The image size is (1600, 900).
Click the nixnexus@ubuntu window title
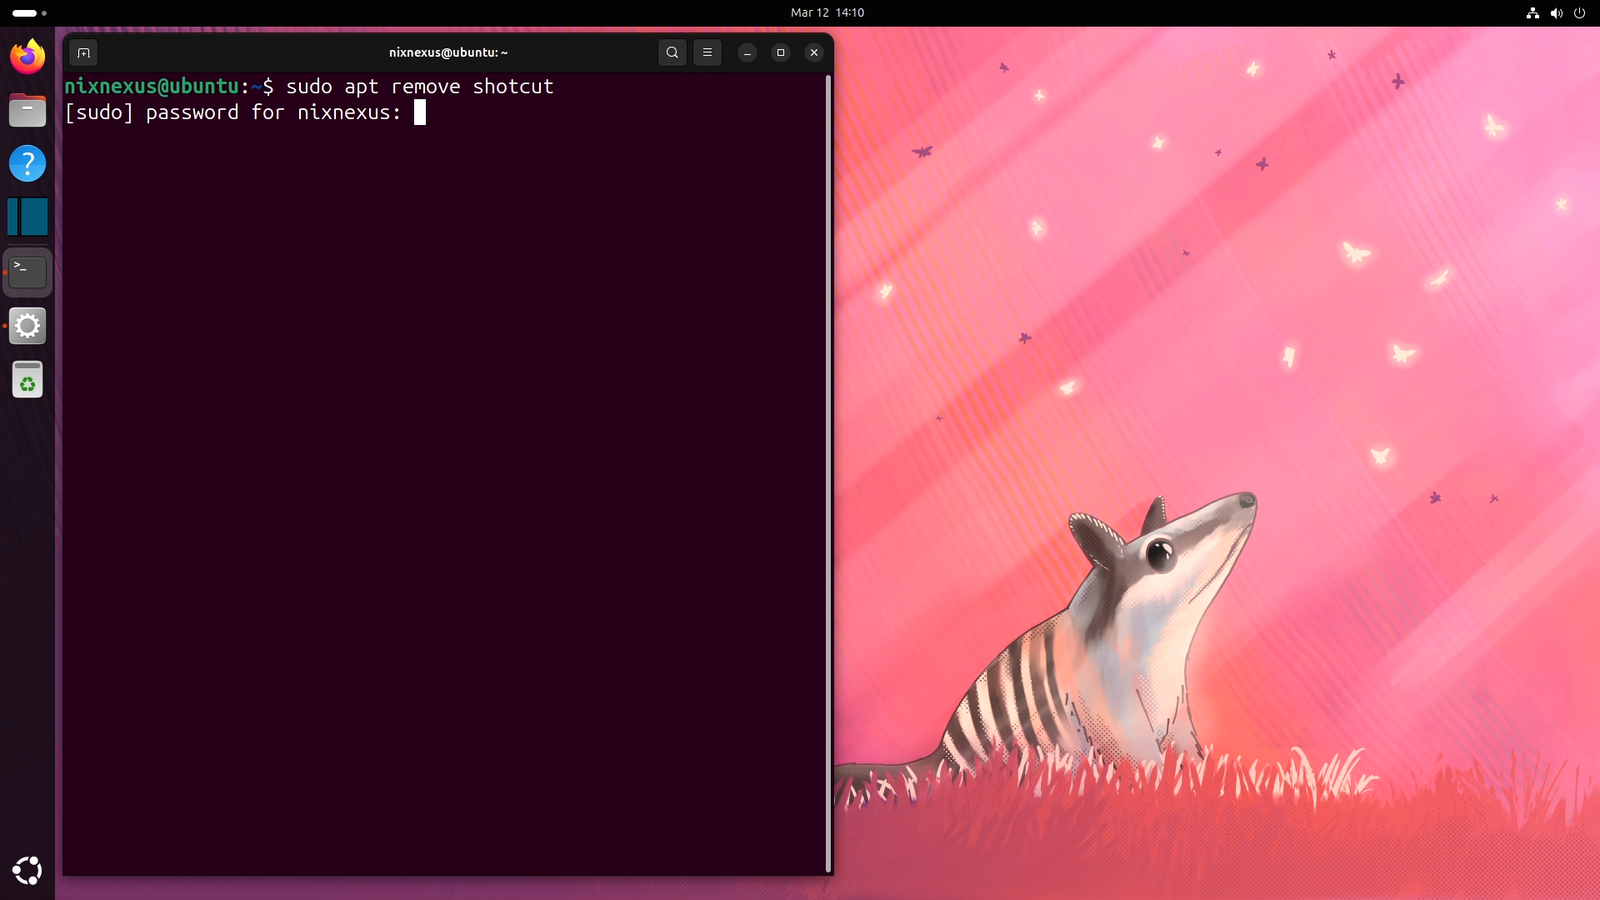click(447, 52)
